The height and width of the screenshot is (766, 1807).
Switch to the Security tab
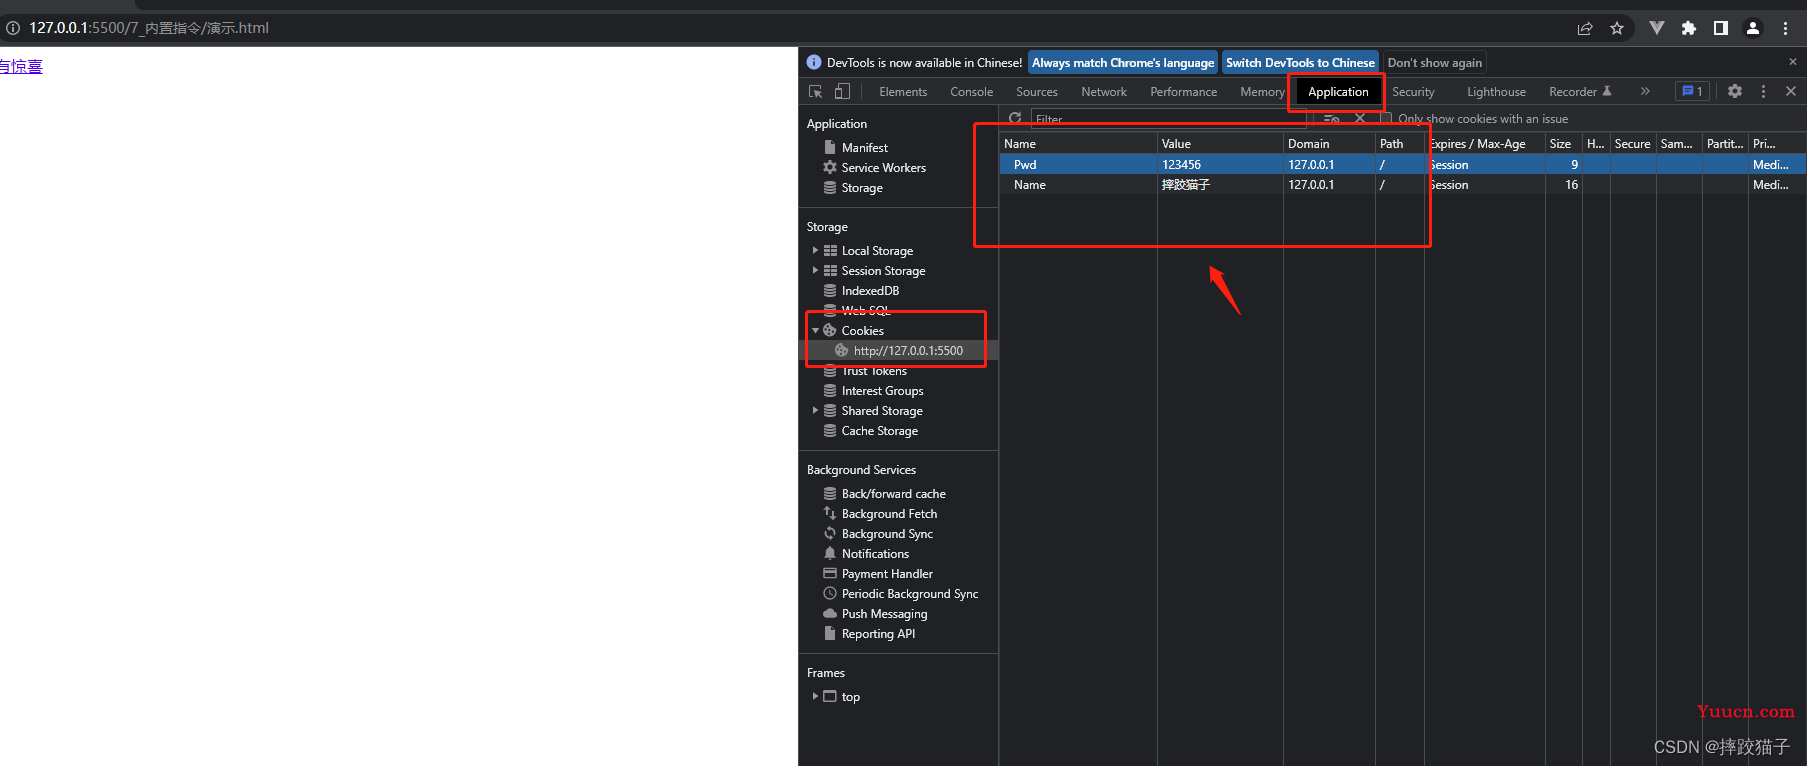[1413, 91]
